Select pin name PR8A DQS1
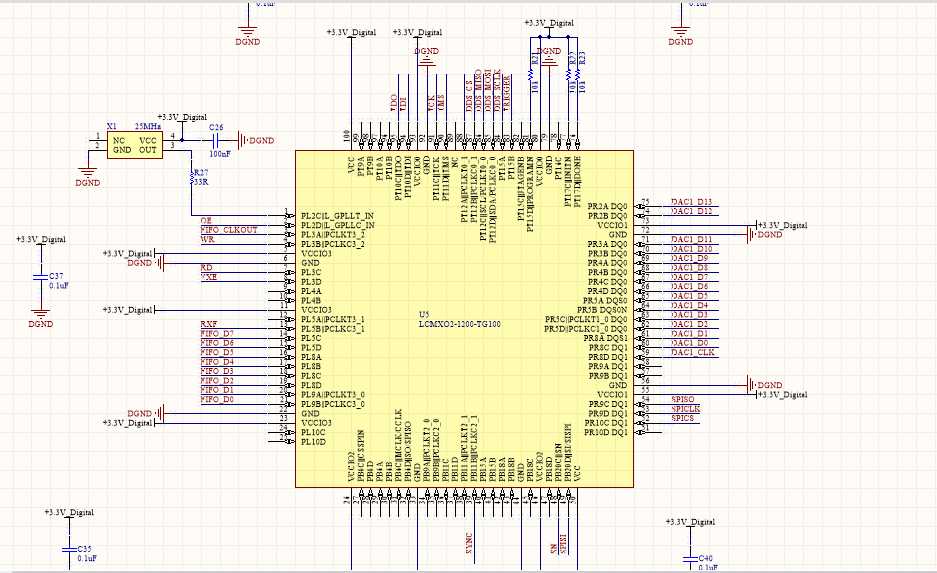Image resolution: width=937 pixels, height=573 pixels. [x=606, y=338]
